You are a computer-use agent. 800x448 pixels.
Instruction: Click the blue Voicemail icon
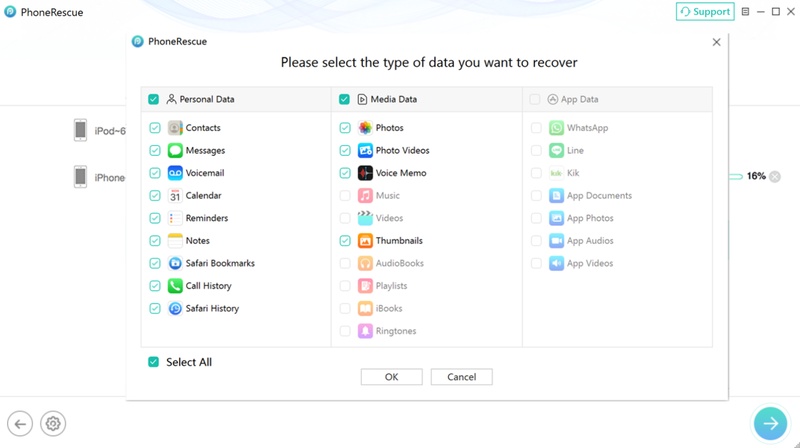175,173
